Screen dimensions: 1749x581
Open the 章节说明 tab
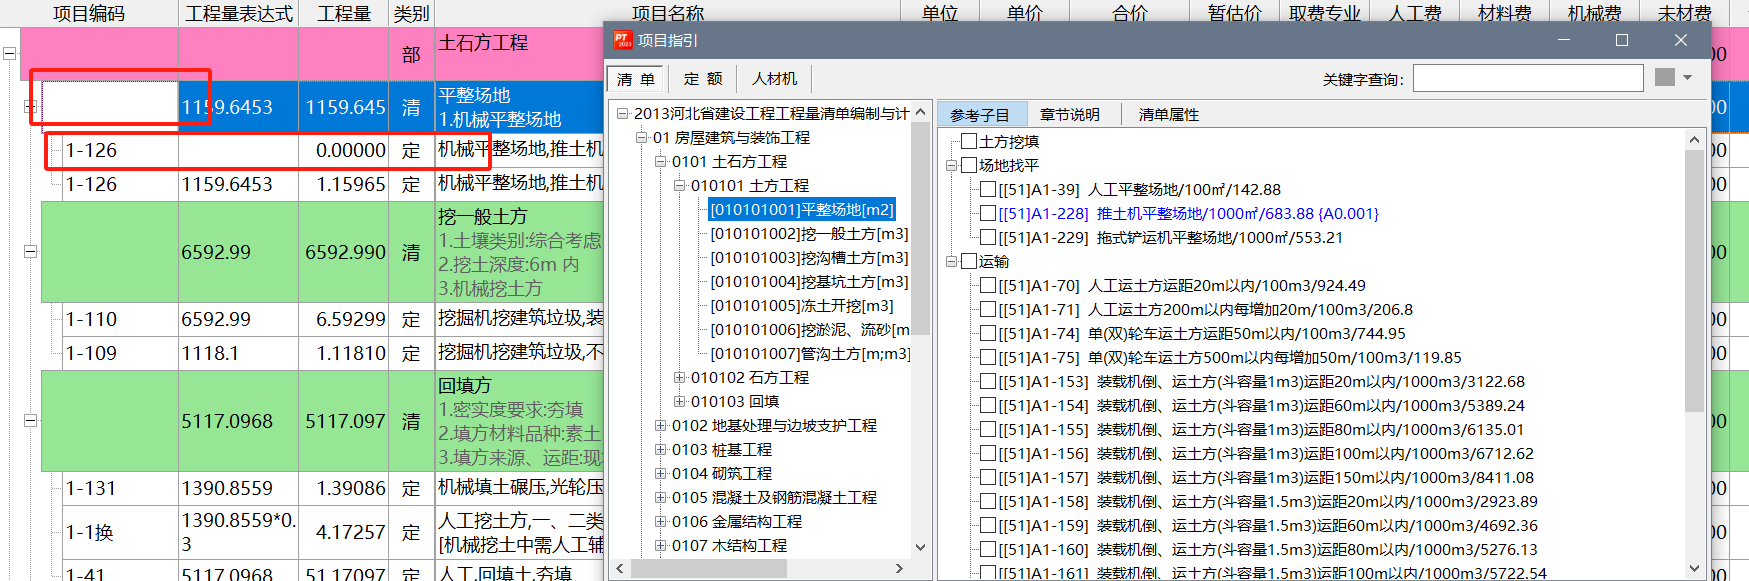tap(1069, 115)
